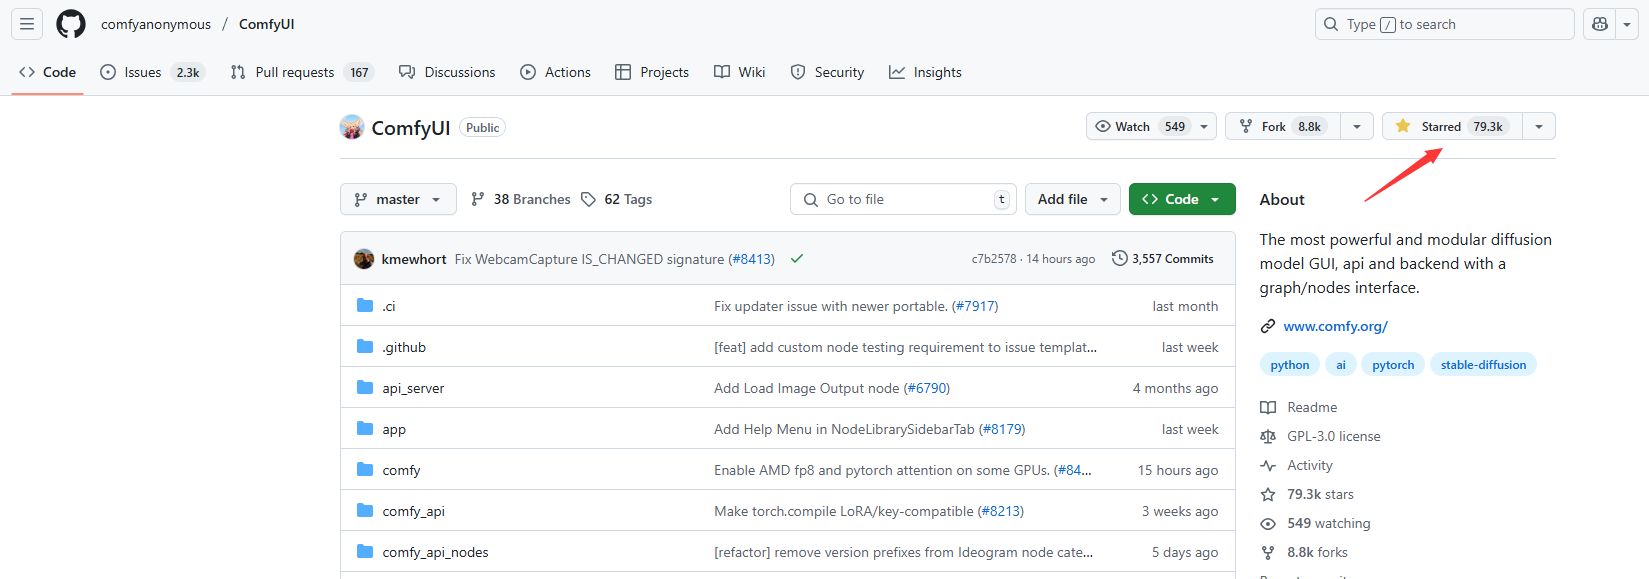Open the 'Fix WebcamCapture IS_CHANGED signature' commit message

[589, 259]
